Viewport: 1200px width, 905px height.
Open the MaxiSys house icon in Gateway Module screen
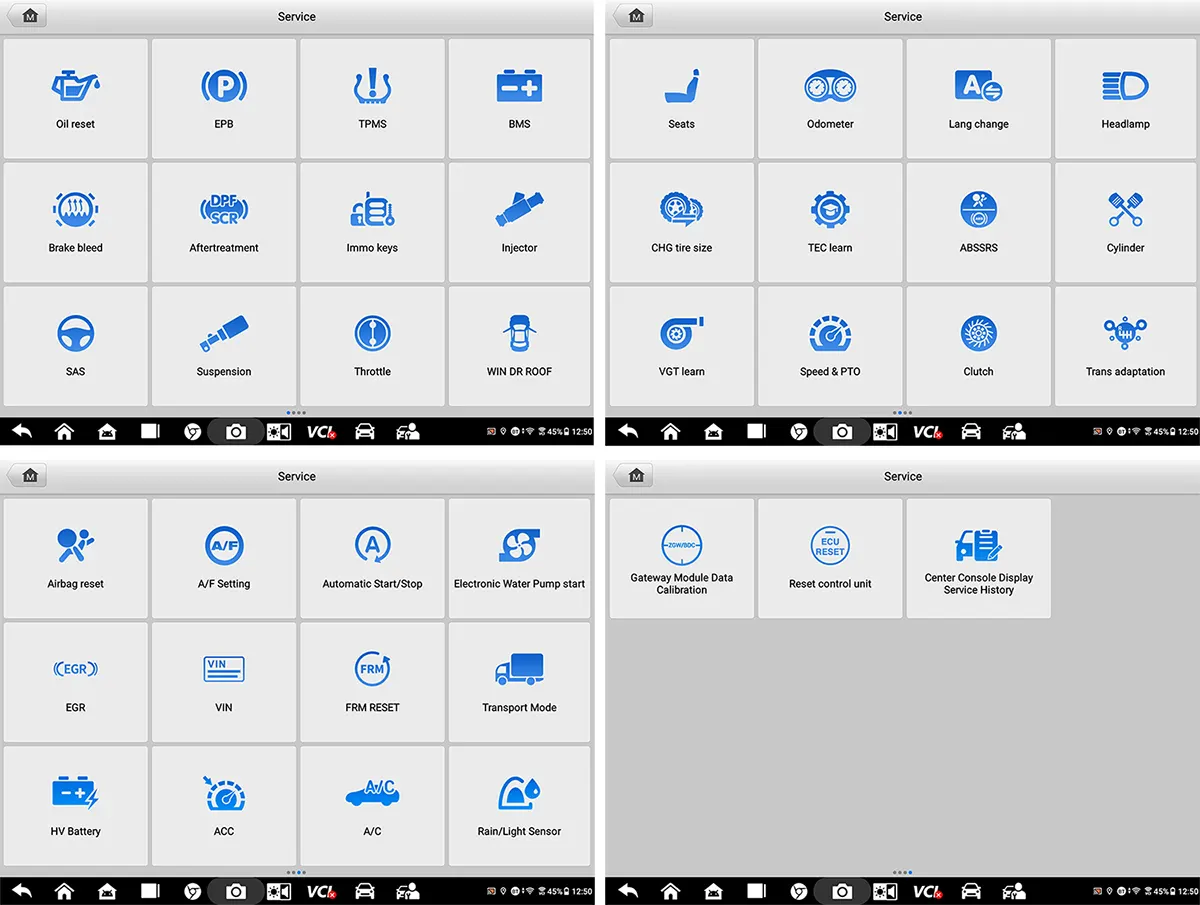pos(713,891)
